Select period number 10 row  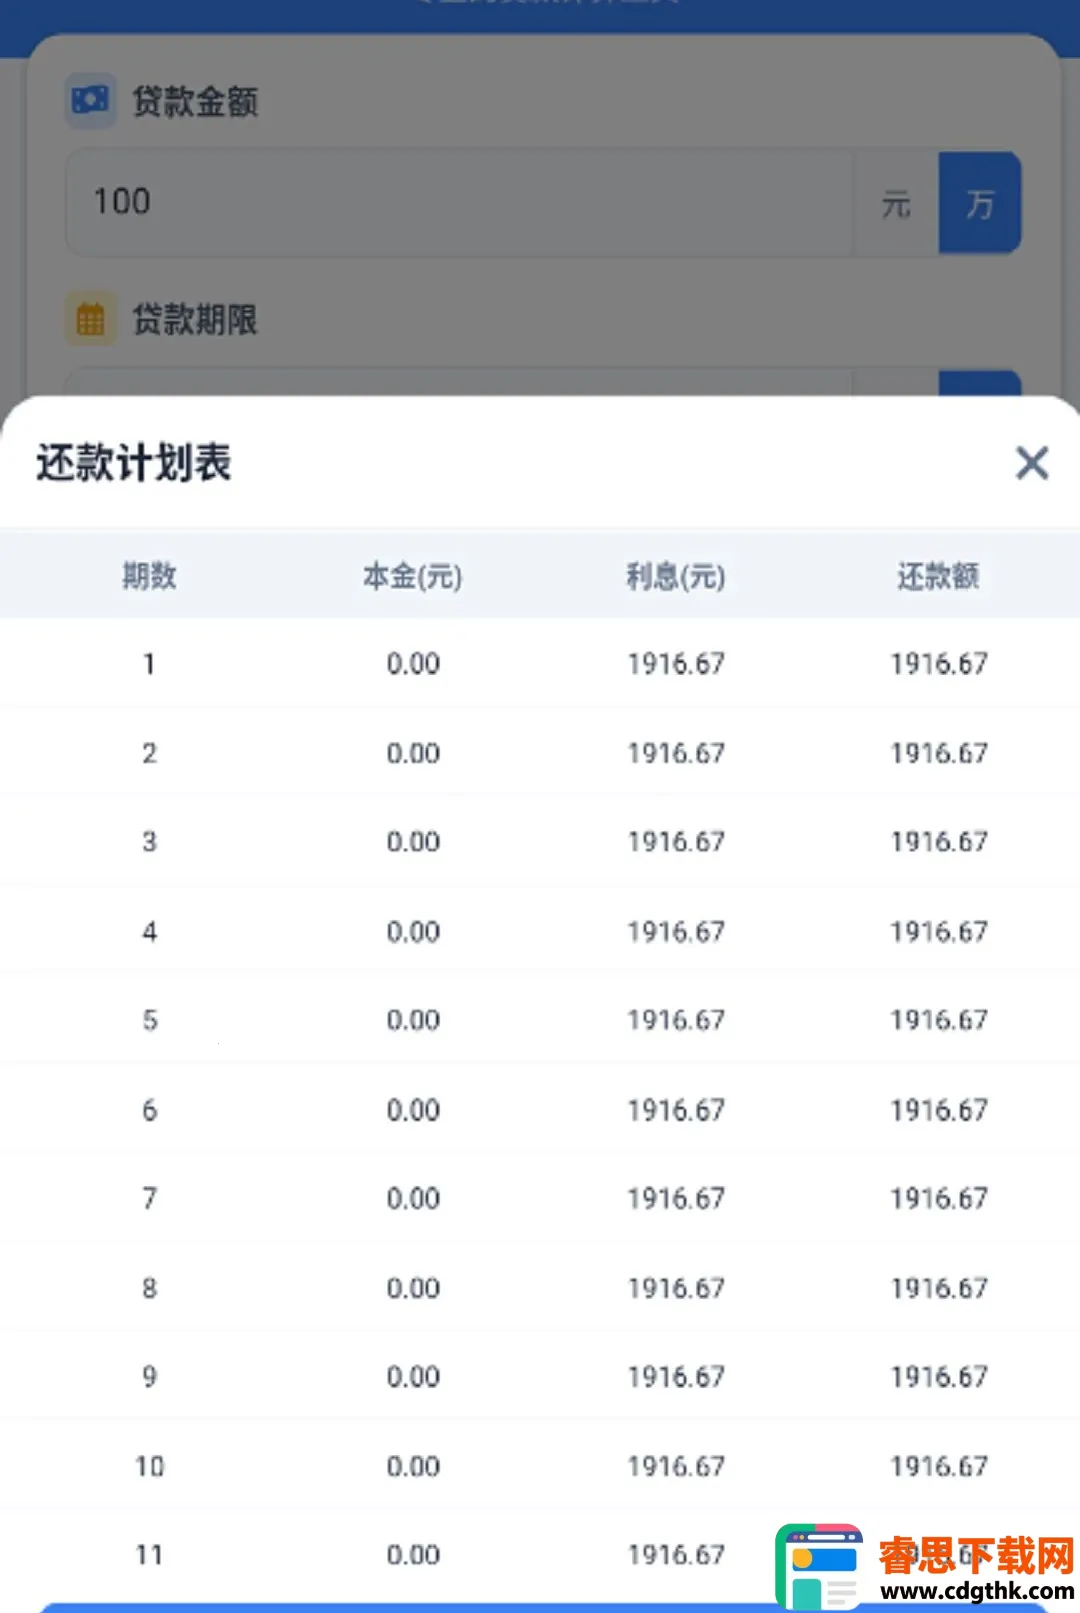540,1466
